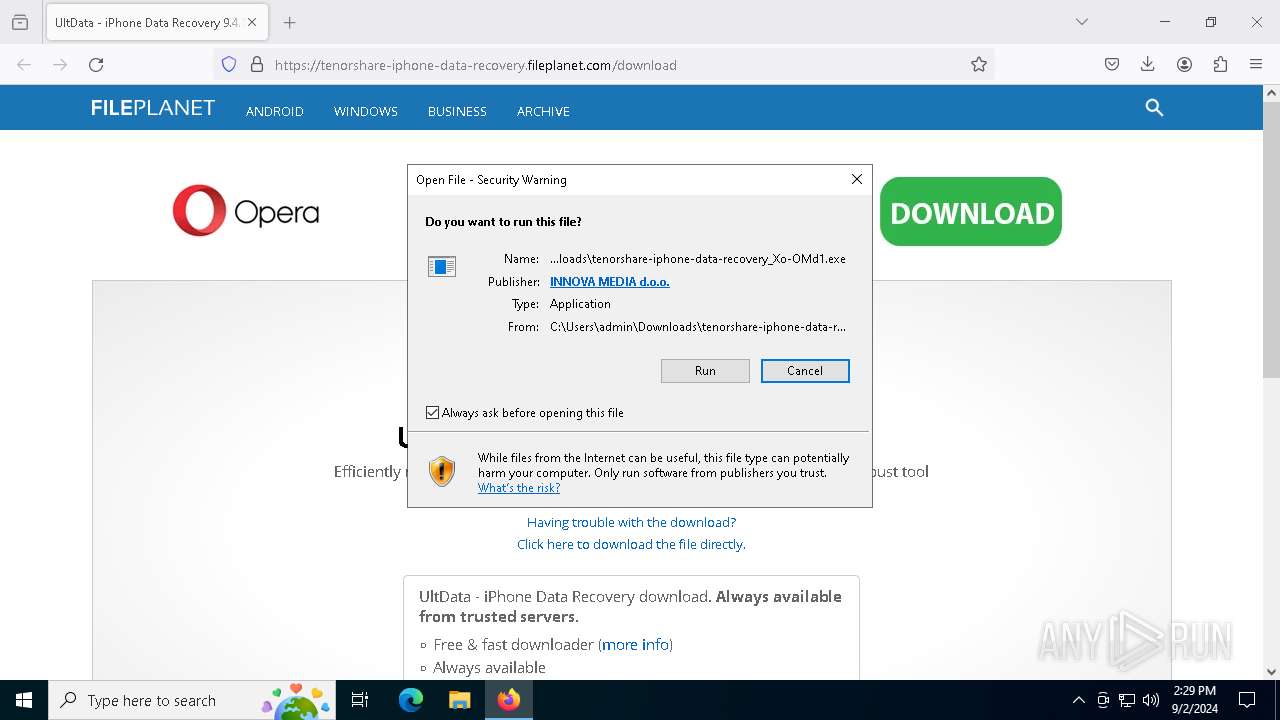The image size is (1280, 720).
Task: Click the Opera logo advertisement
Action: tap(246, 211)
